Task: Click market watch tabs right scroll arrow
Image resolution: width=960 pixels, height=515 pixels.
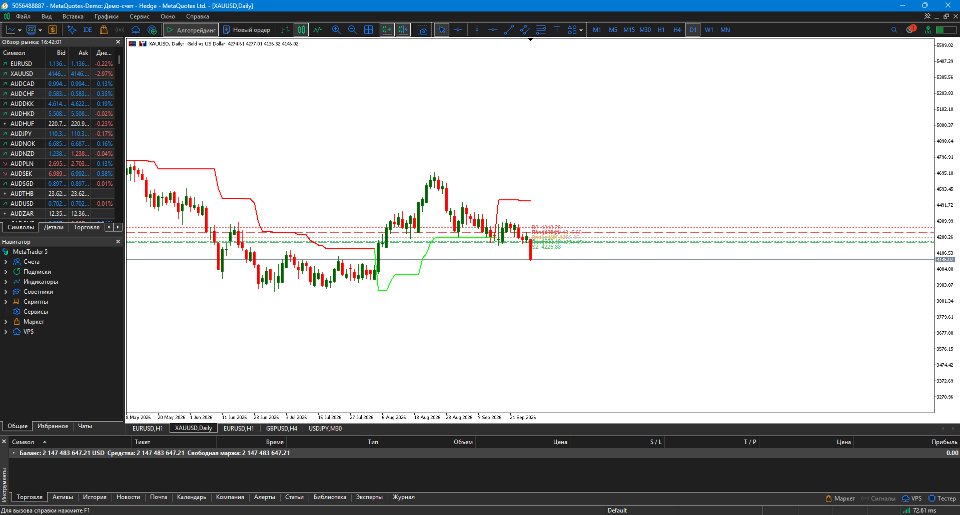Action: pyautogui.click(x=118, y=227)
